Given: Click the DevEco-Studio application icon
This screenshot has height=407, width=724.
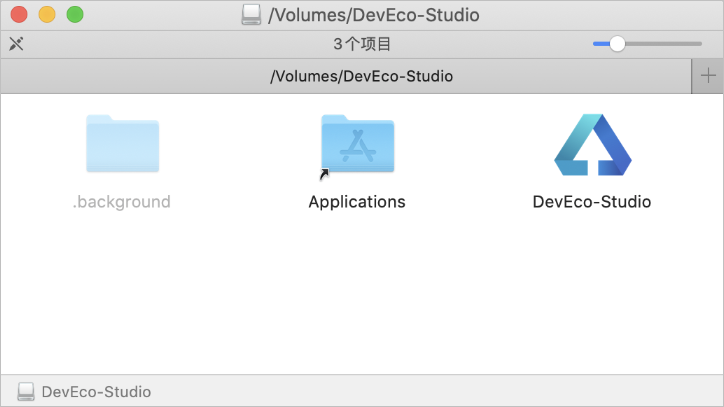Looking at the screenshot, I should click(592, 145).
